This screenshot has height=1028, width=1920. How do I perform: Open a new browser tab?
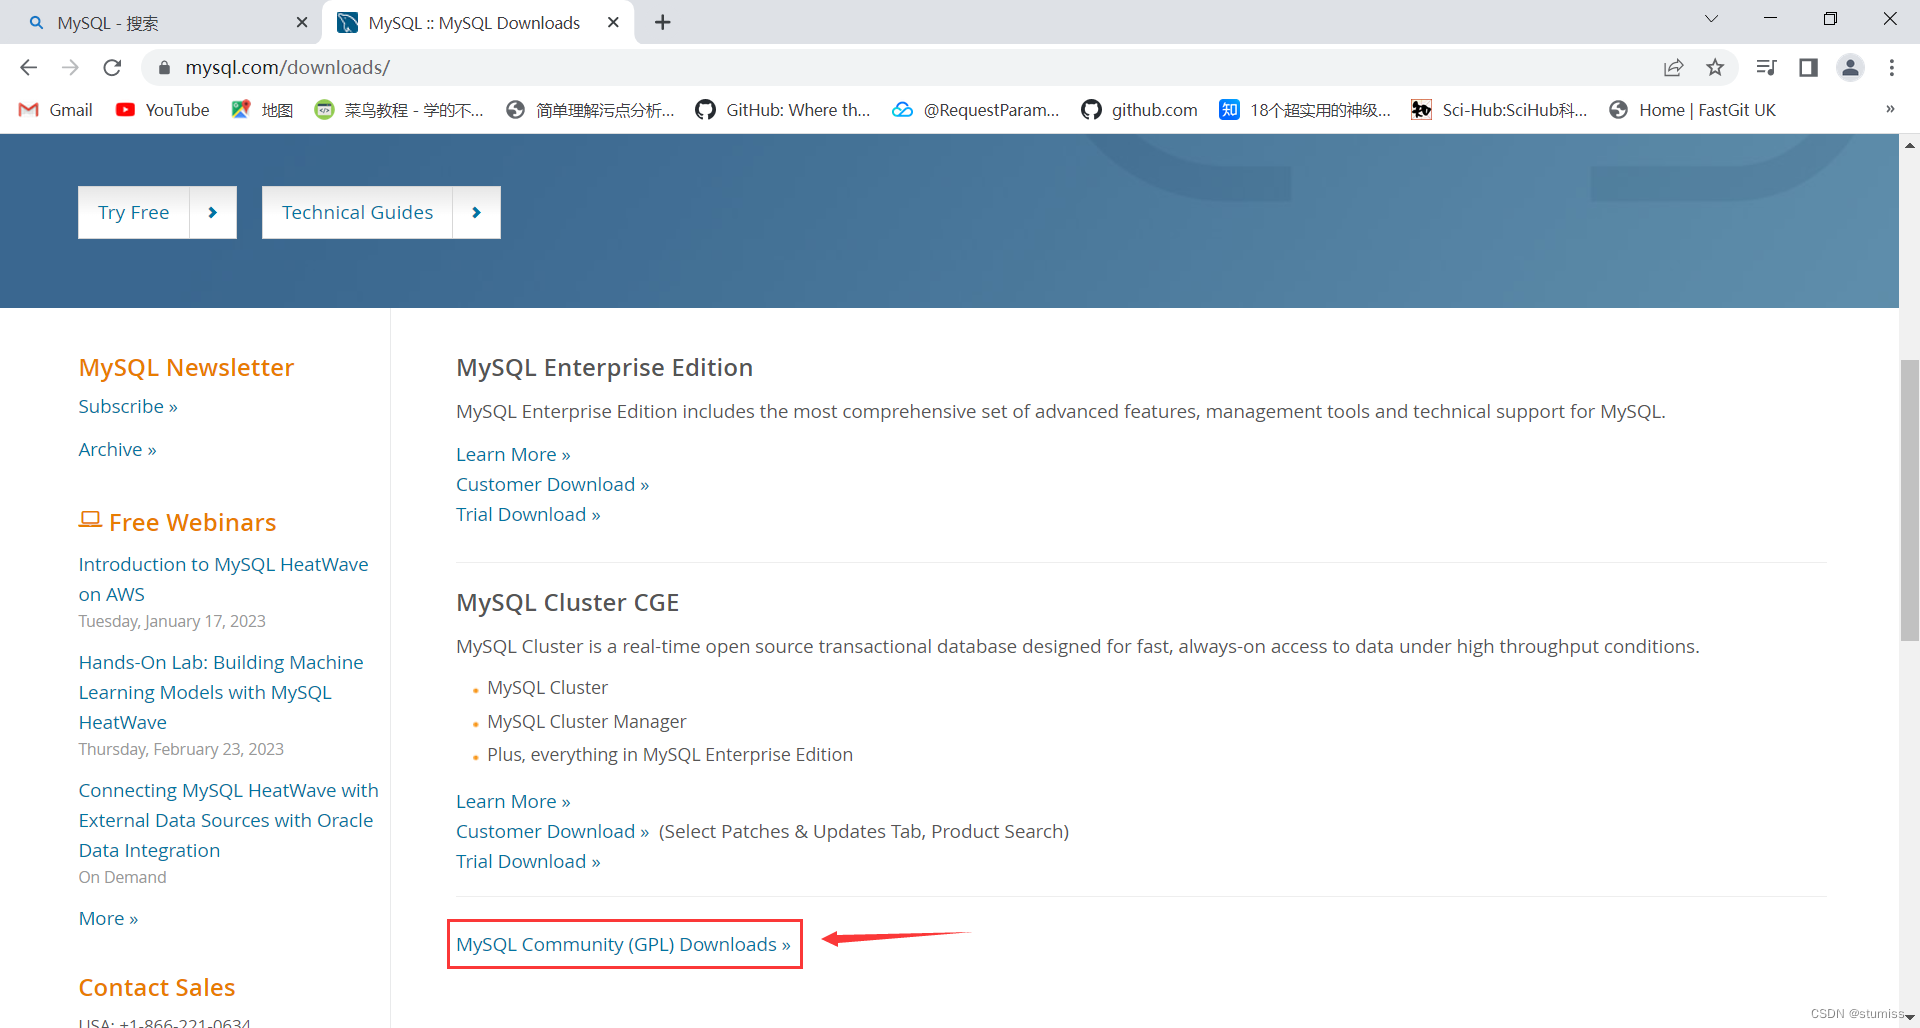662,22
